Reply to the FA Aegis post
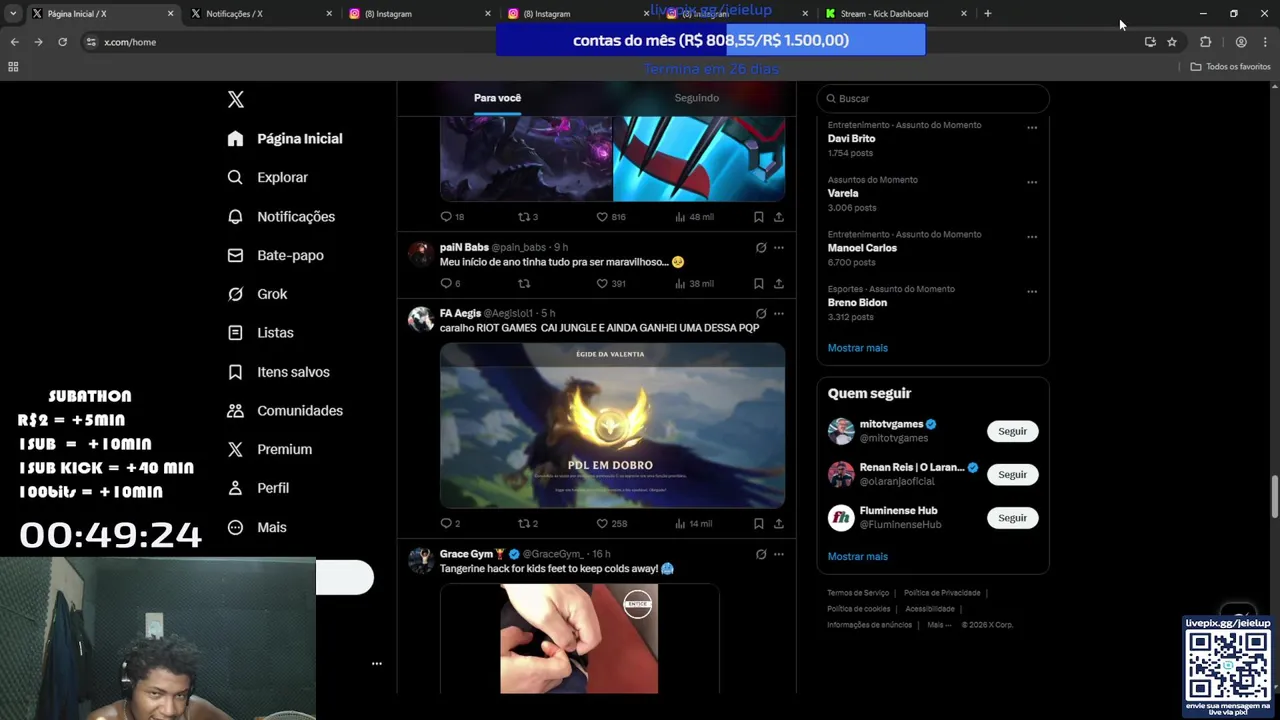Viewport: 1280px width, 720px height. click(446, 523)
